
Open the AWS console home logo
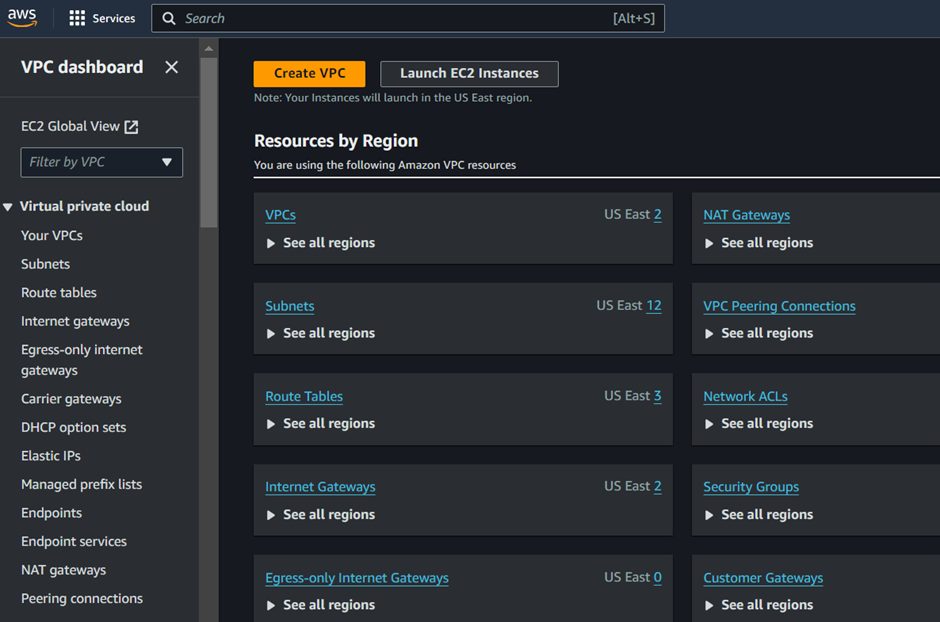[22, 18]
